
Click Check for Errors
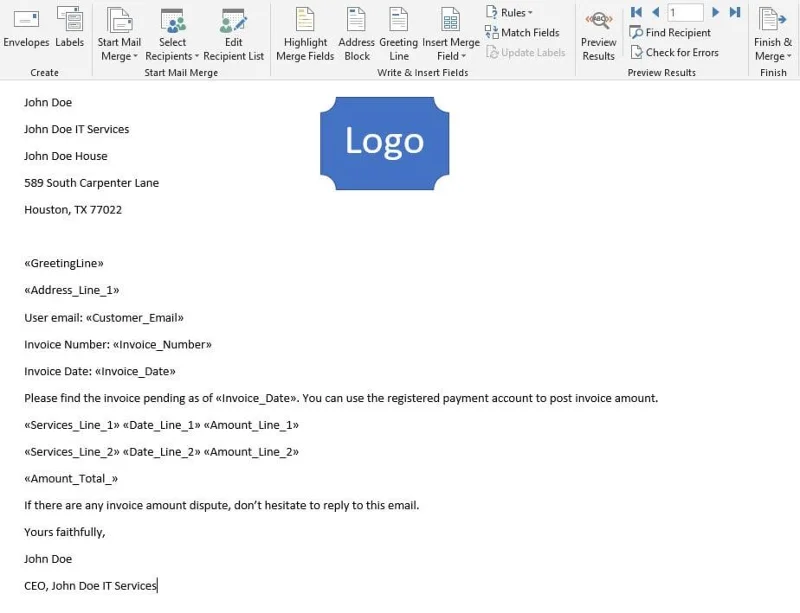(675, 52)
